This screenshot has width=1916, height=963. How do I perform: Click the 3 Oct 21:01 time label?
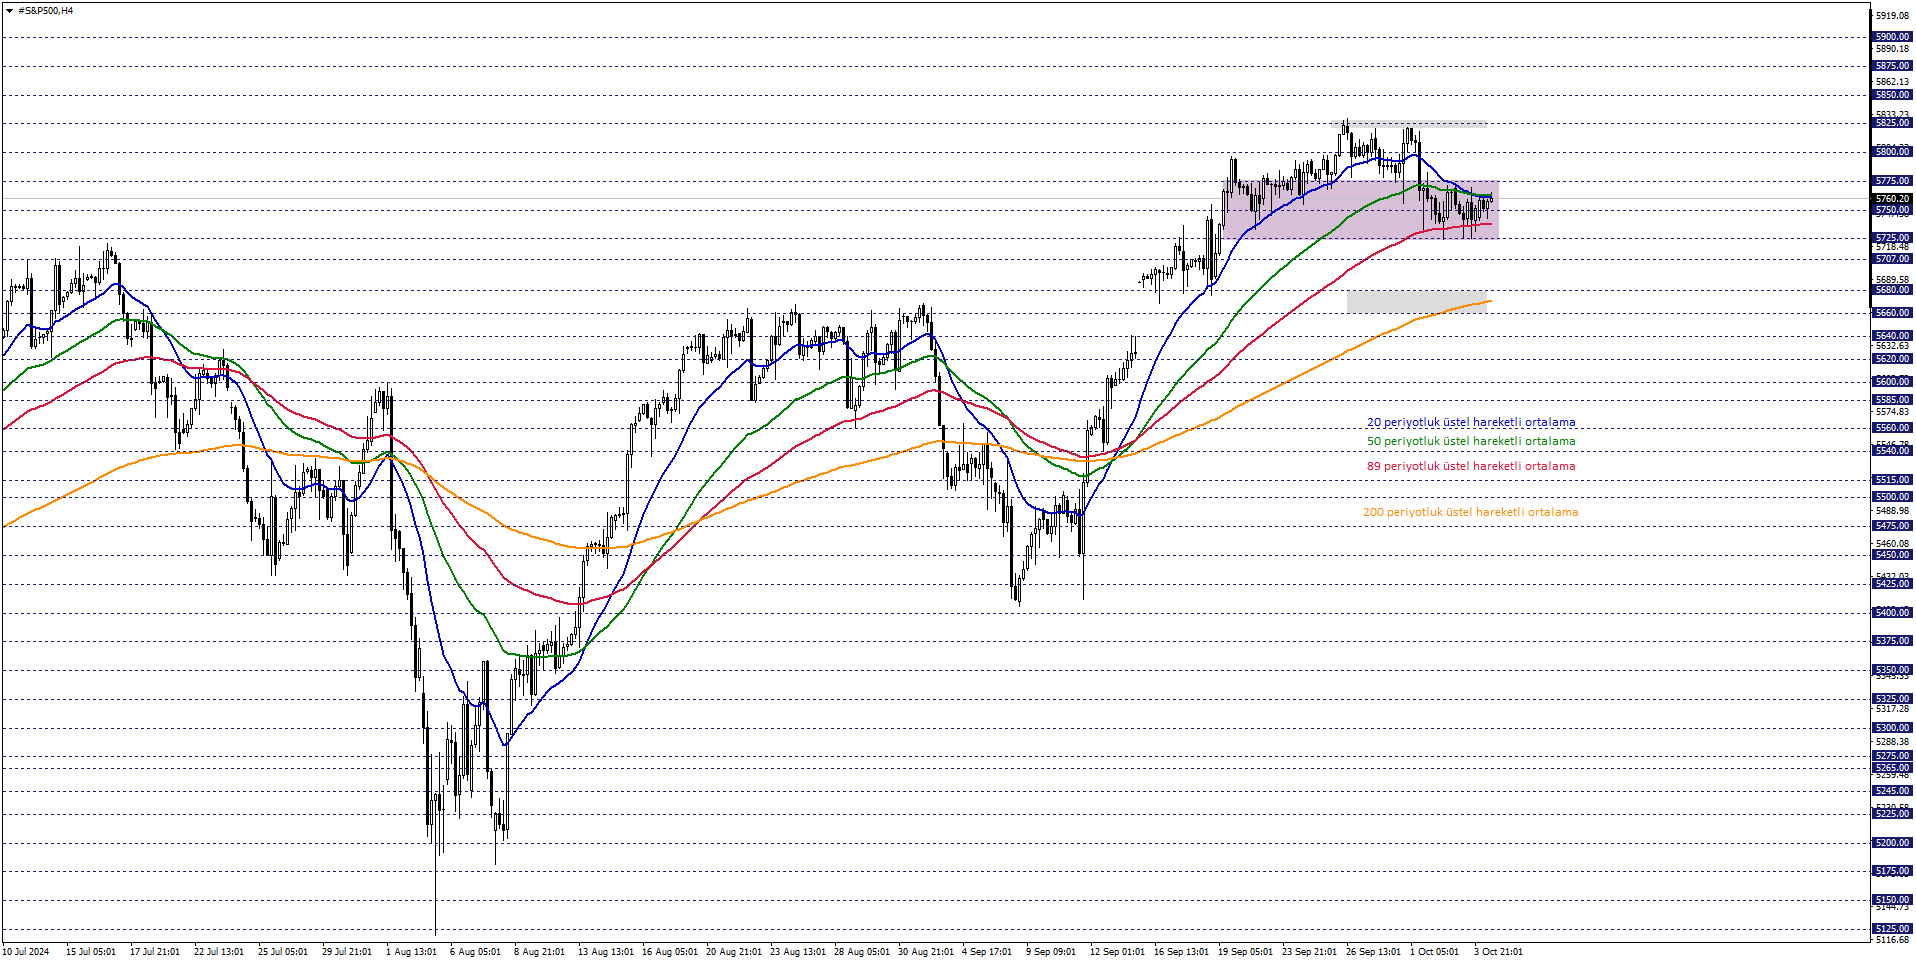coord(1498,952)
